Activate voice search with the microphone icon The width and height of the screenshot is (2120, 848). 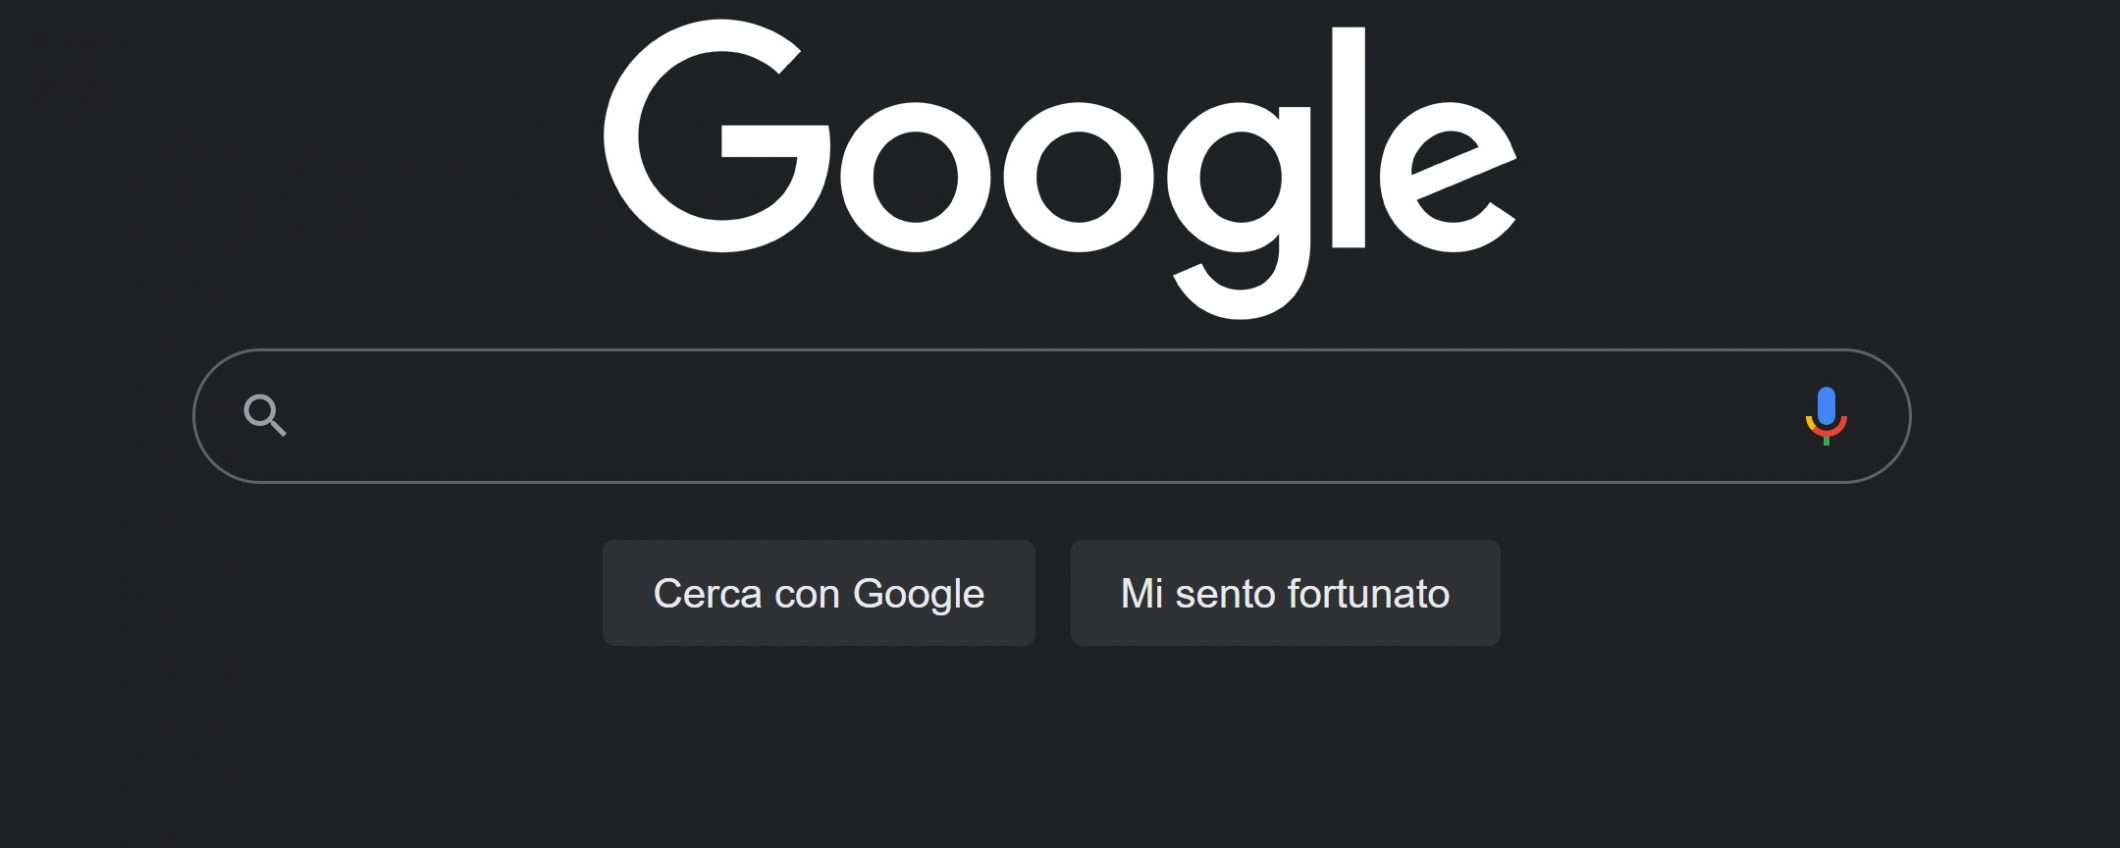click(1825, 415)
